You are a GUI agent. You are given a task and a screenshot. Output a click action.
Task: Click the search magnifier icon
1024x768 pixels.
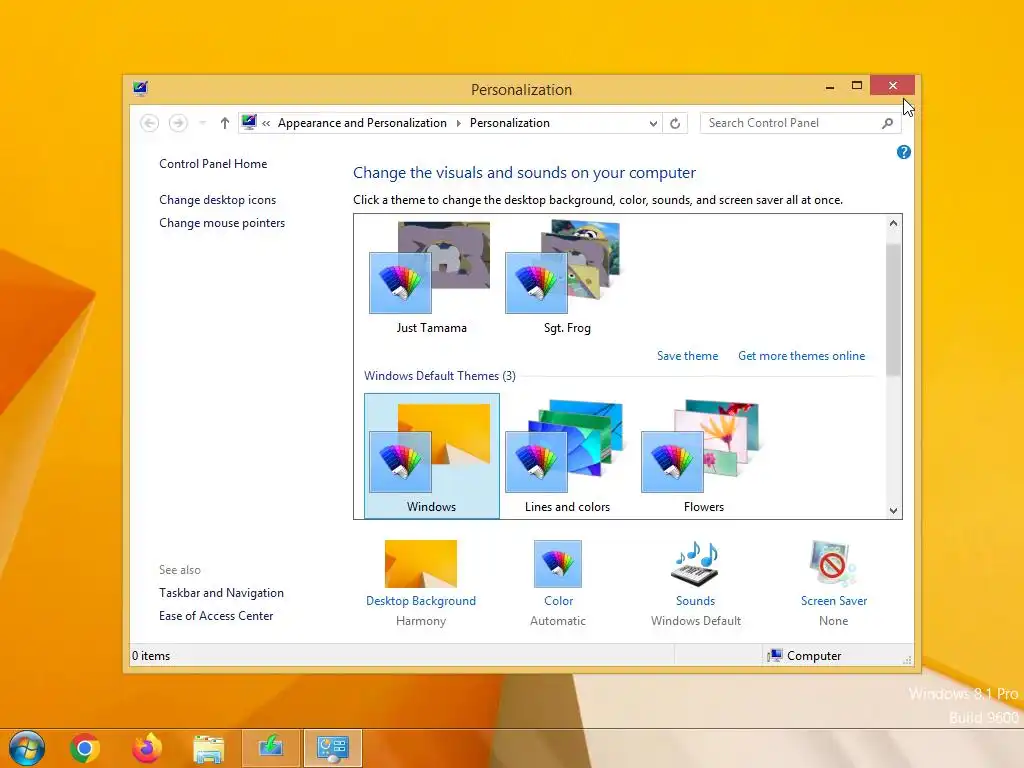pyautogui.click(x=888, y=123)
